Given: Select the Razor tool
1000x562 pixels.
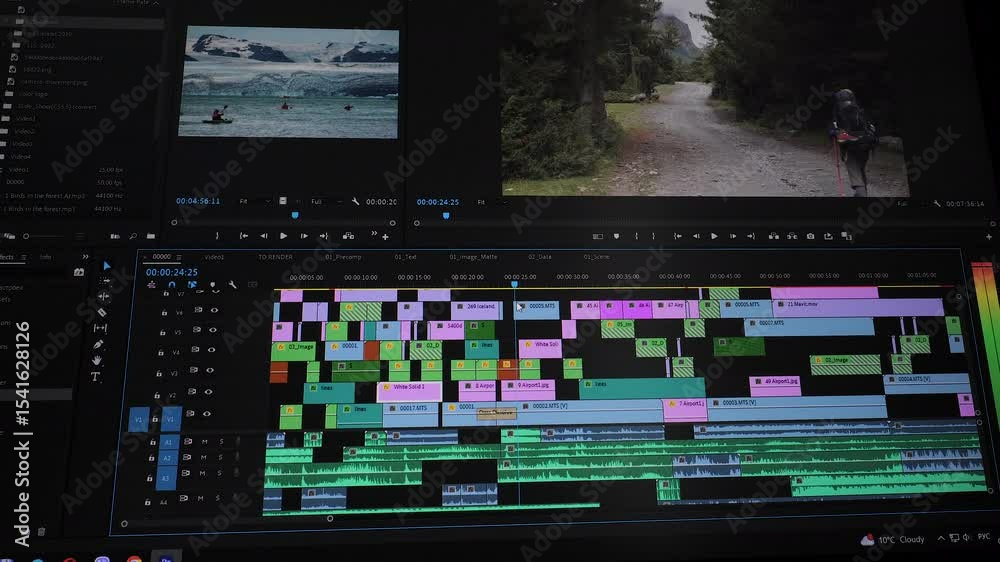Looking at the screenshot, I should [102, 312].
